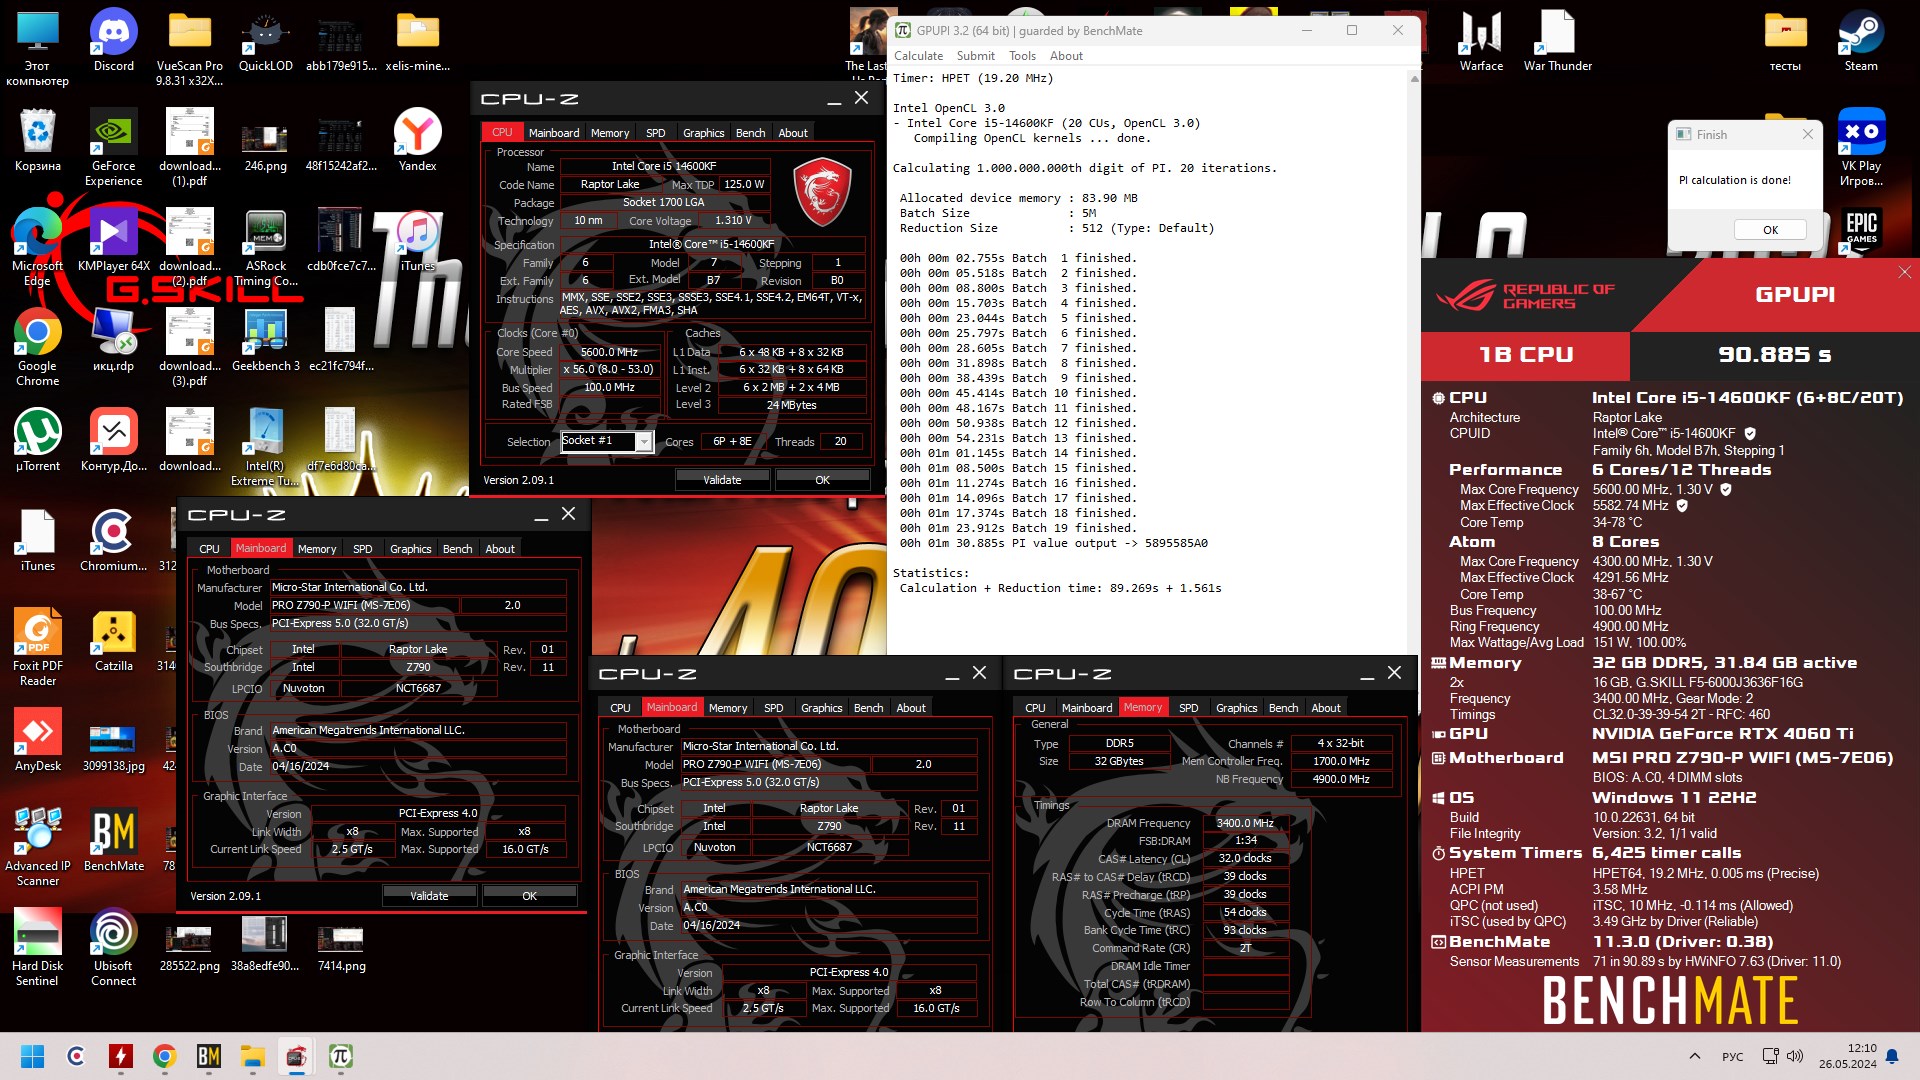Launch War Thunder shortcut
The width and height of the screenshot is (1920, 1080).
pyautogui.click(x=1557, y=40)
